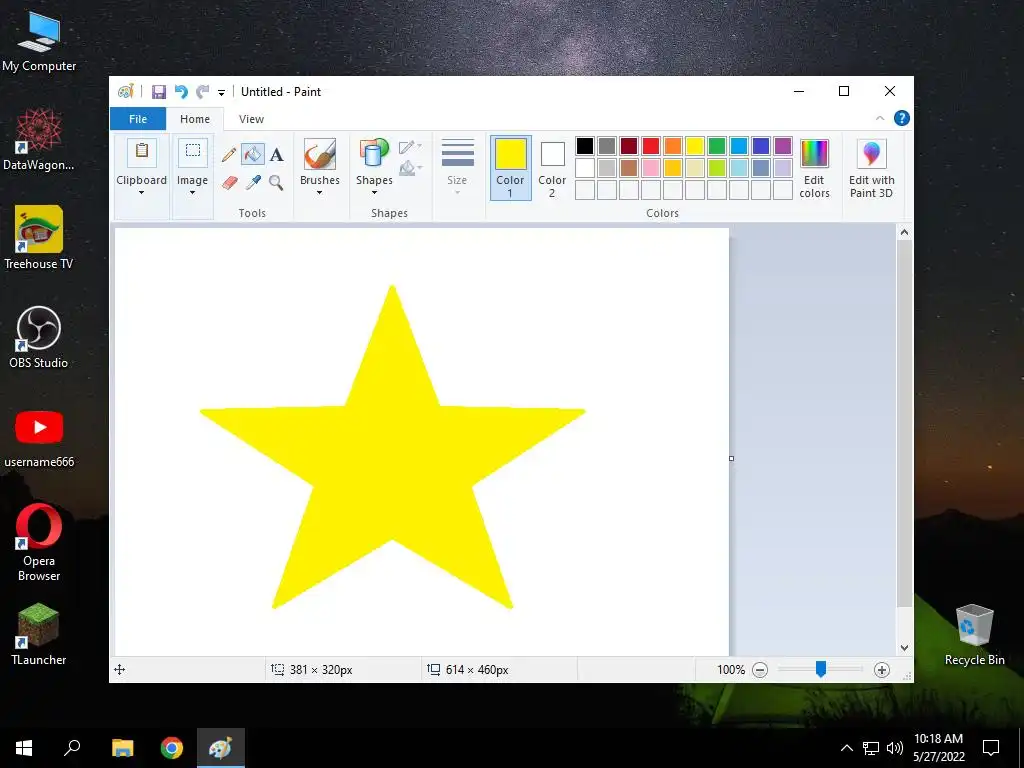The image size is (1024, 768).
Task: Open the File menu
Action: (x=138, y=119)
